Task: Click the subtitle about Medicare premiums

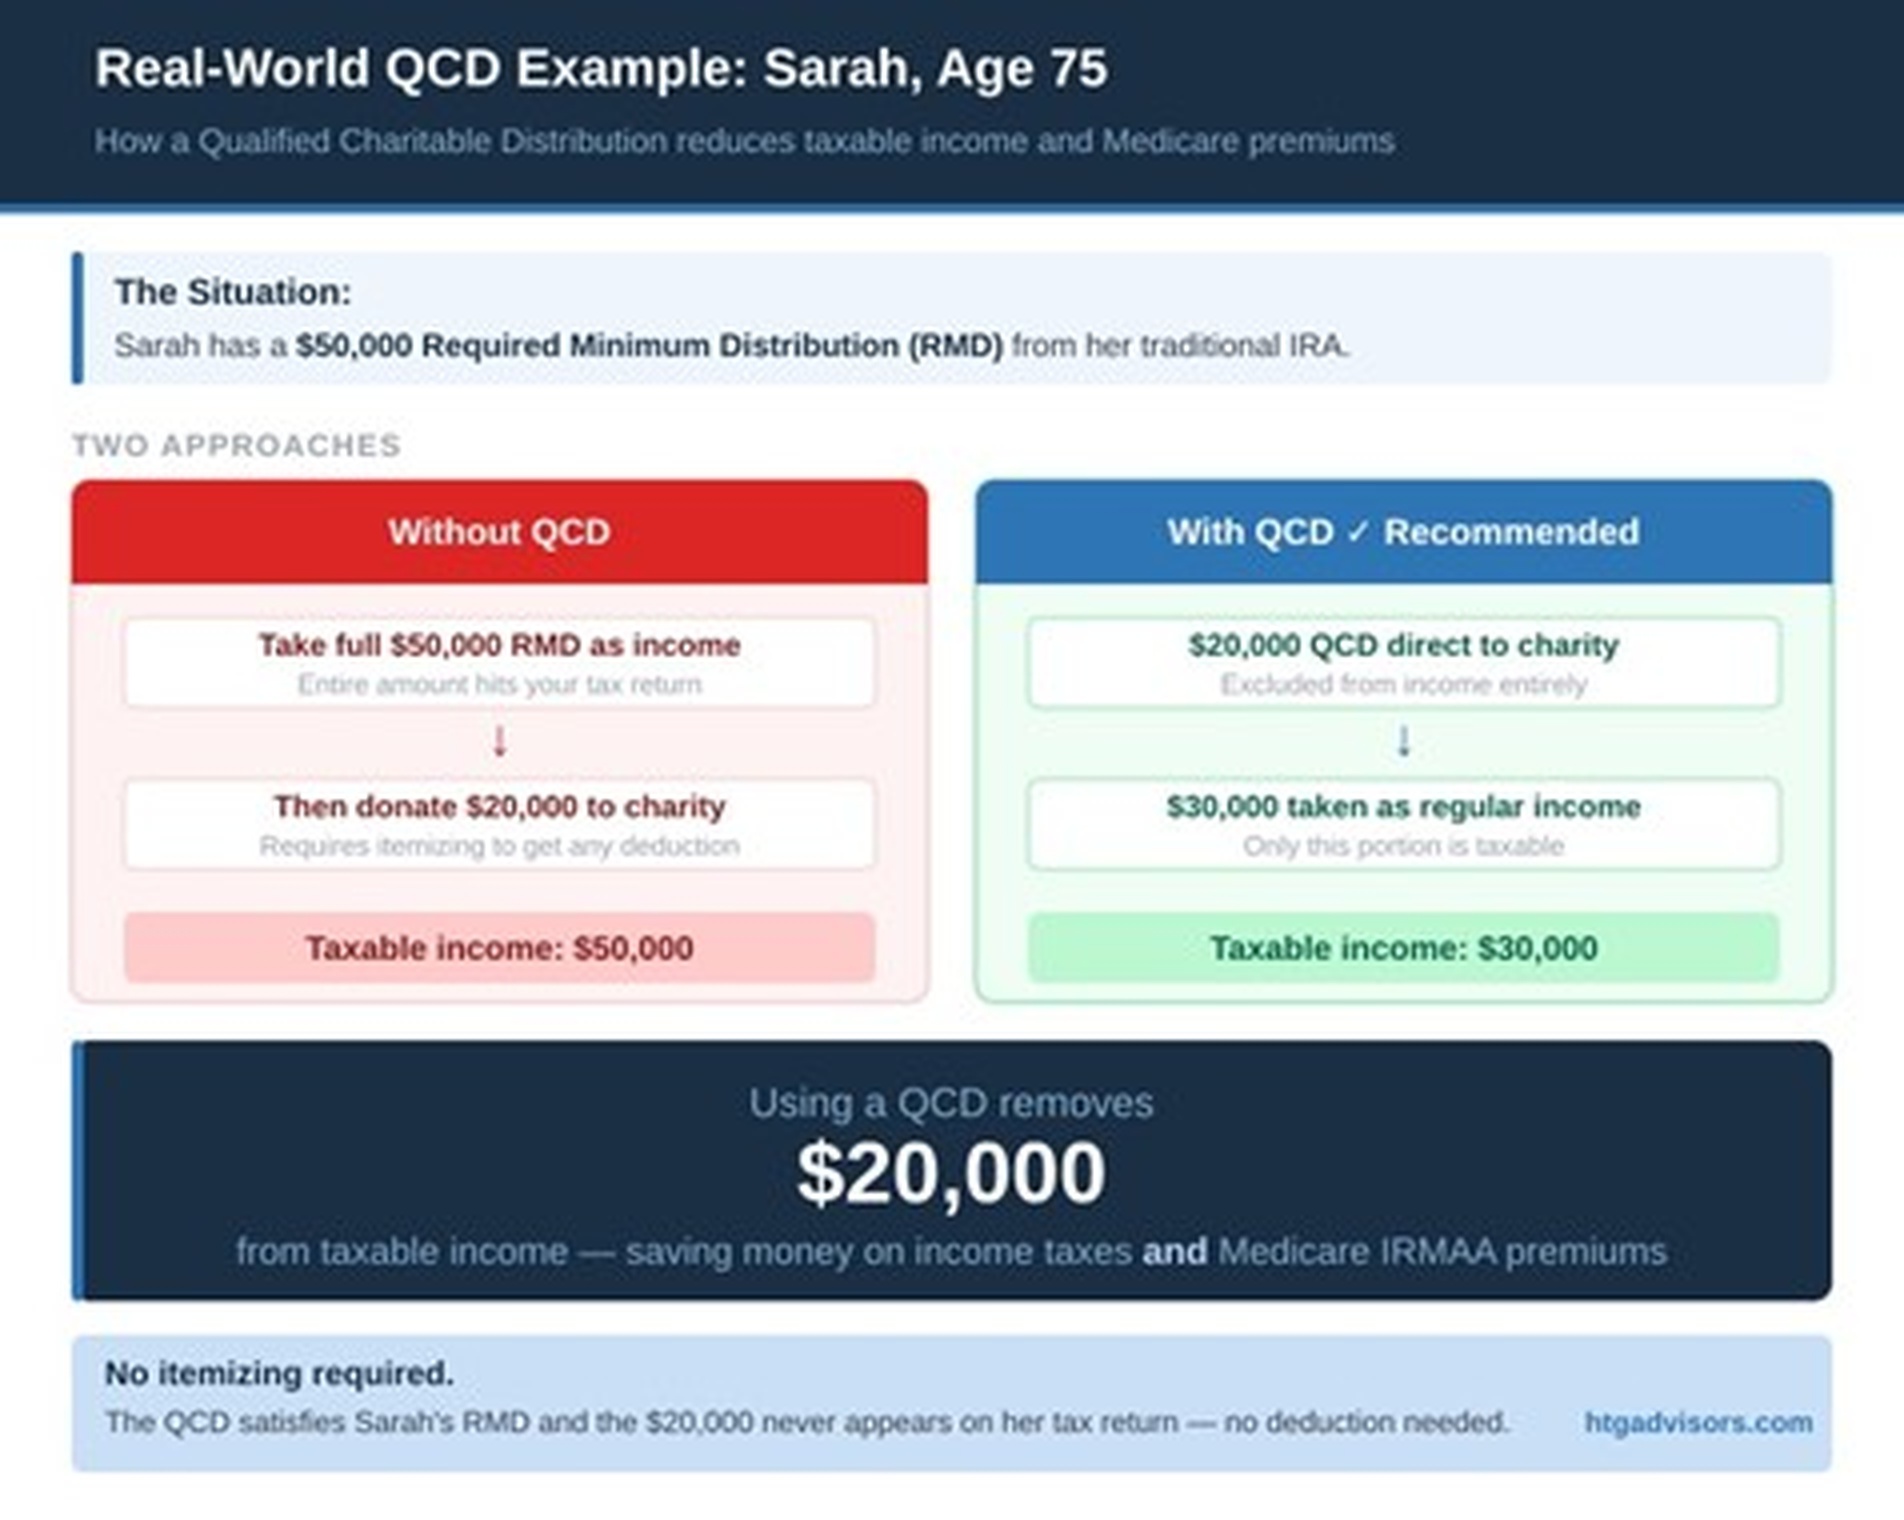Action: pos(744,141)
